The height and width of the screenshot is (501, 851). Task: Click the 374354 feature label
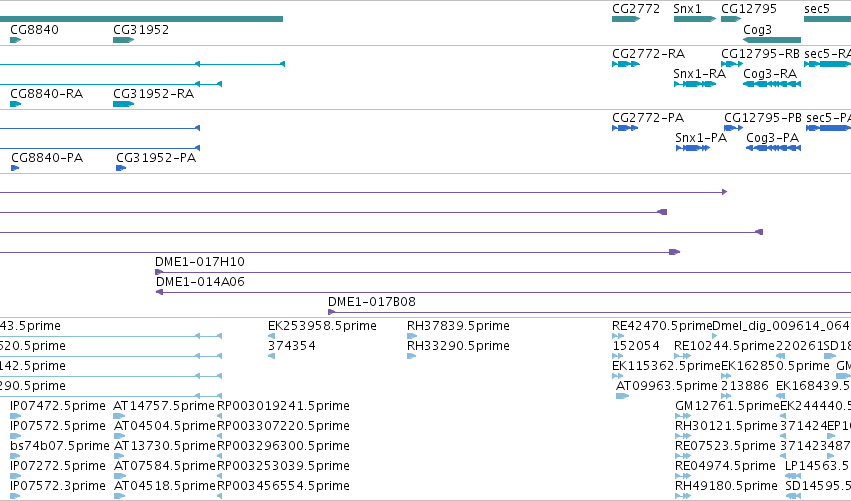[291, 346]
